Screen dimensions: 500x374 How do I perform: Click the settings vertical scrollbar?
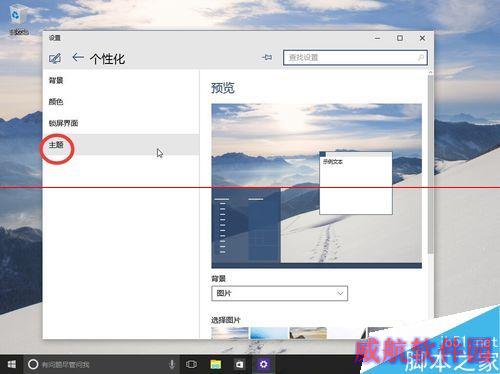click(x=430, y=163)
